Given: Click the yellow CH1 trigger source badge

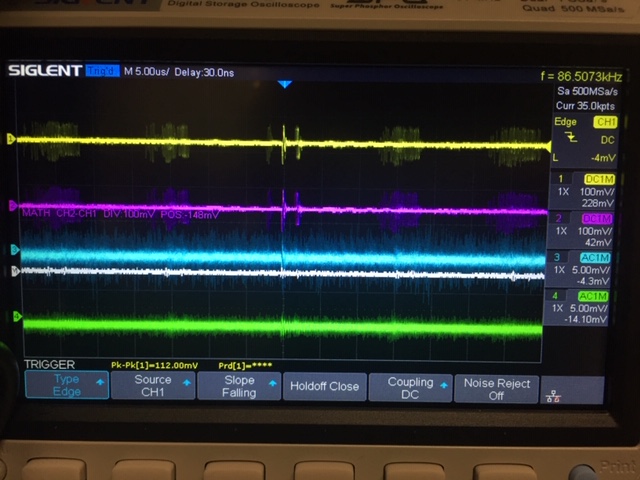Looking at the screenshot, I should pyautogui.click(x=605, y=122).
